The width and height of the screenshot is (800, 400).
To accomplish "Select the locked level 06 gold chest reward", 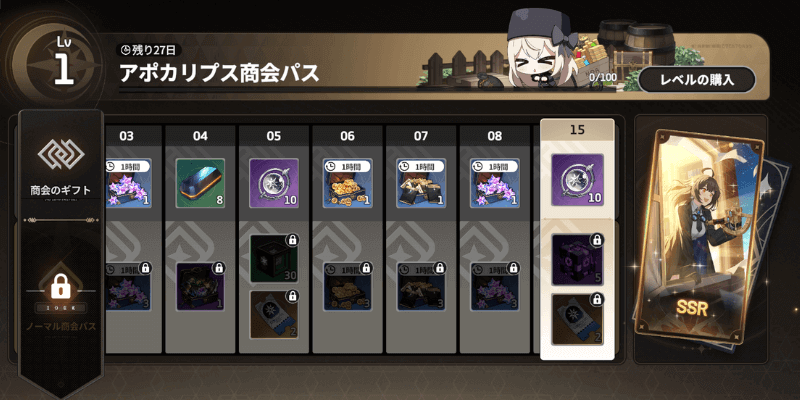I will pyautogui.click(x=347, y=287).
